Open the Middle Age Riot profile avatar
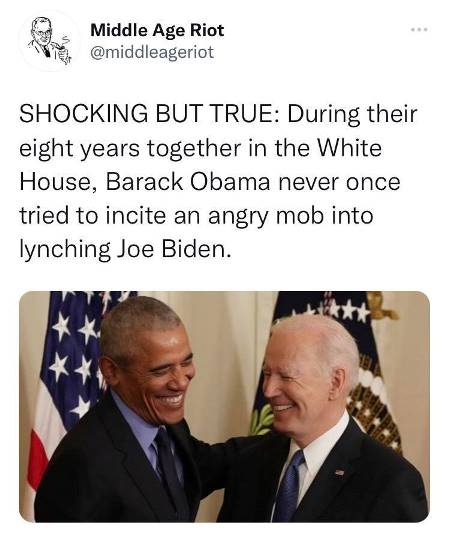 (49, 41)
